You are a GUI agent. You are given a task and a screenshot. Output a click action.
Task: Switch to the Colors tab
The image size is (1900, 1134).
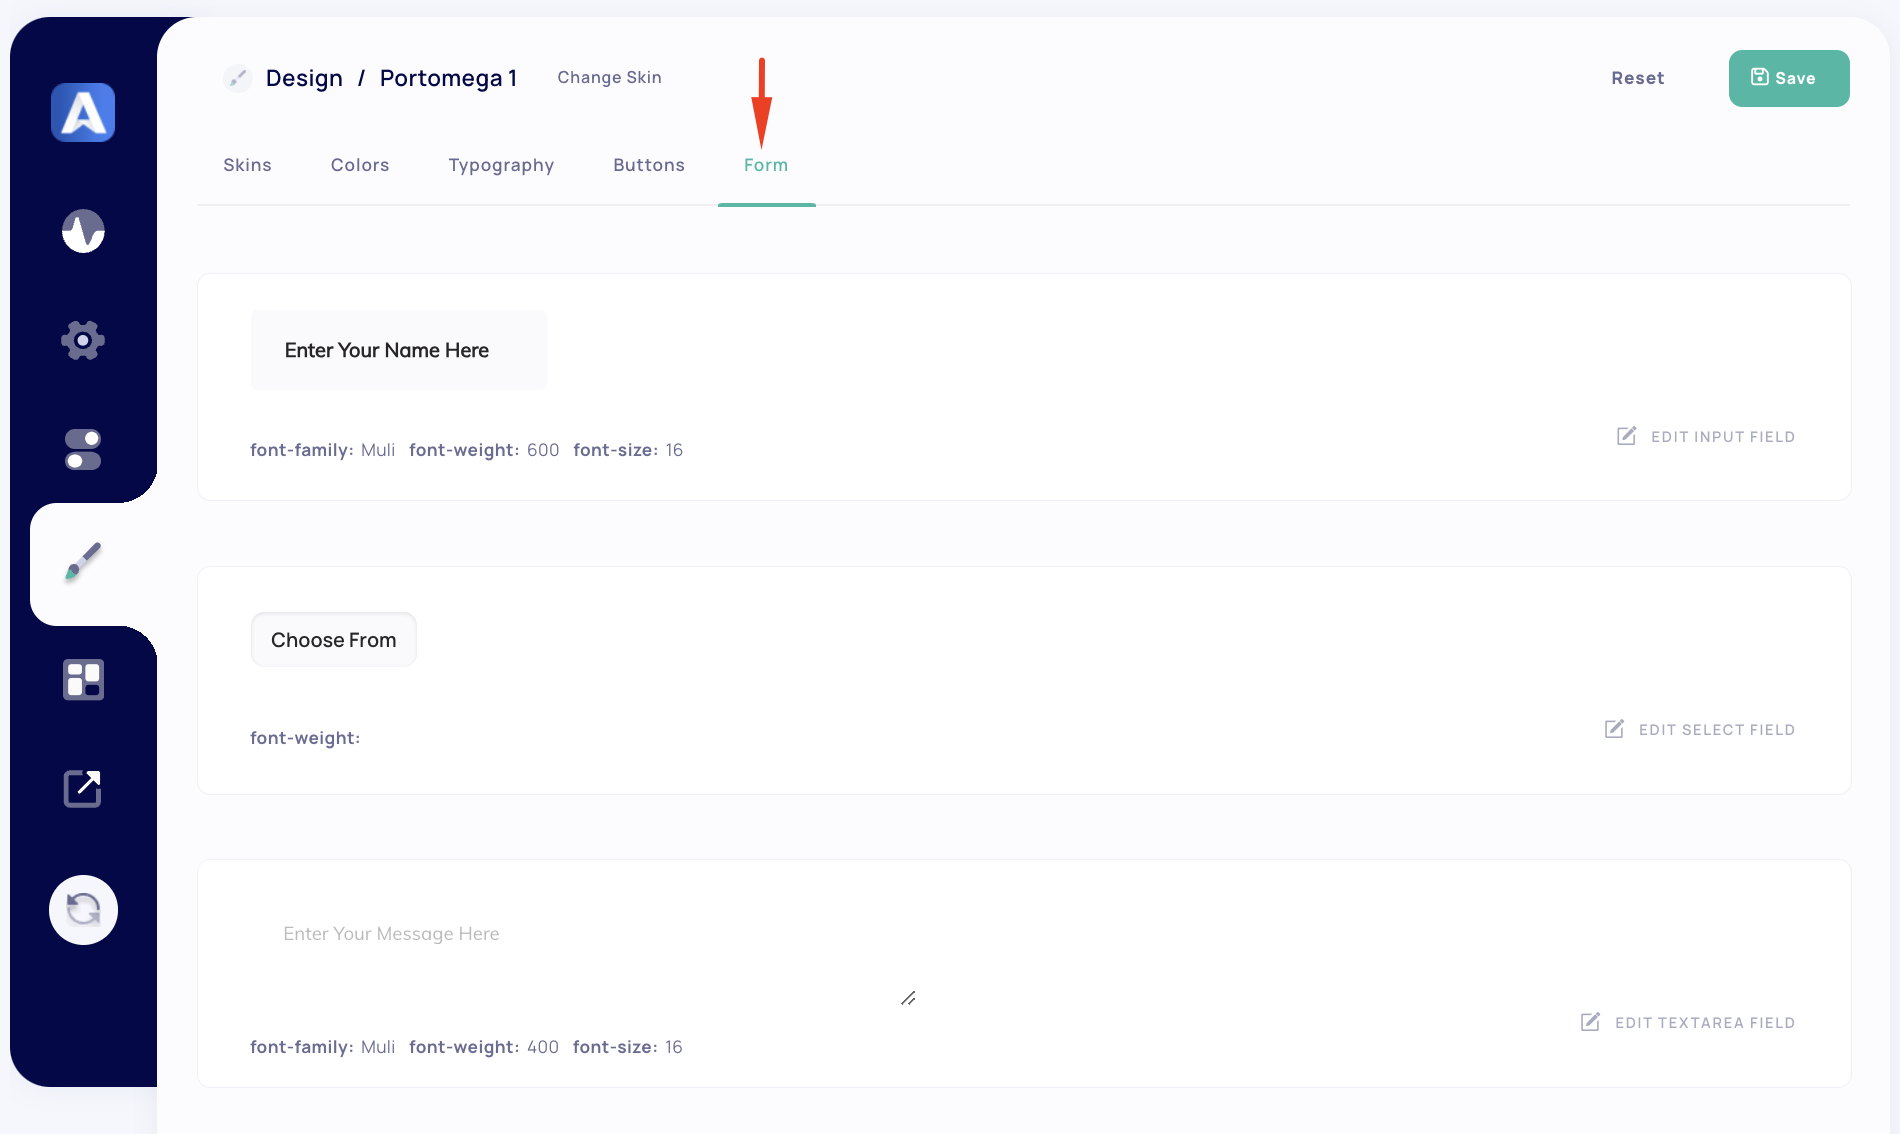[360, 165]
